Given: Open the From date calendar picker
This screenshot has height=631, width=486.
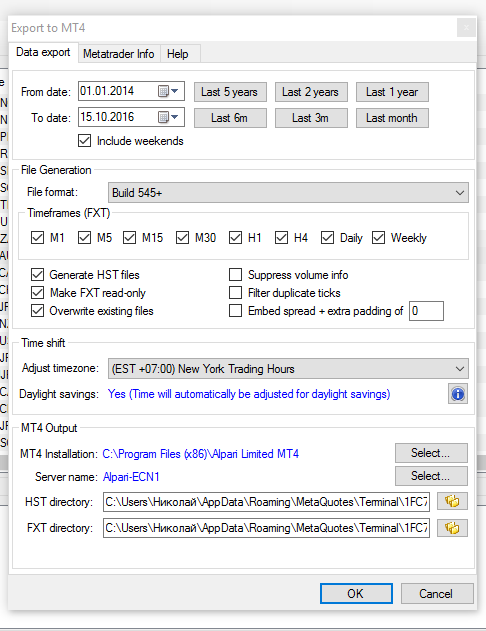Looking at the screenshot, I should click(168, 91).
